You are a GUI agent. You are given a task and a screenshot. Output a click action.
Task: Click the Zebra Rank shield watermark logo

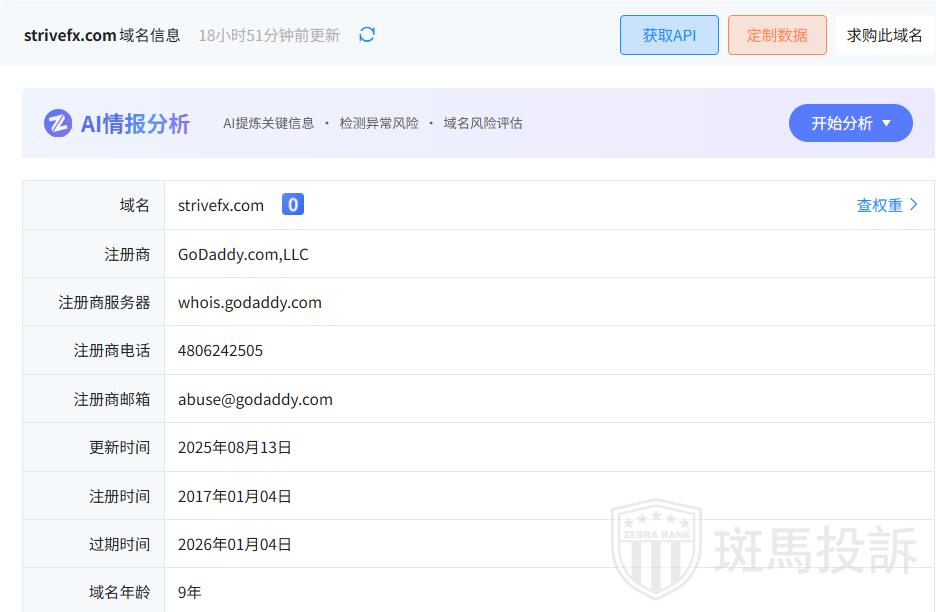pyautogui.click(x=656, y=549)
